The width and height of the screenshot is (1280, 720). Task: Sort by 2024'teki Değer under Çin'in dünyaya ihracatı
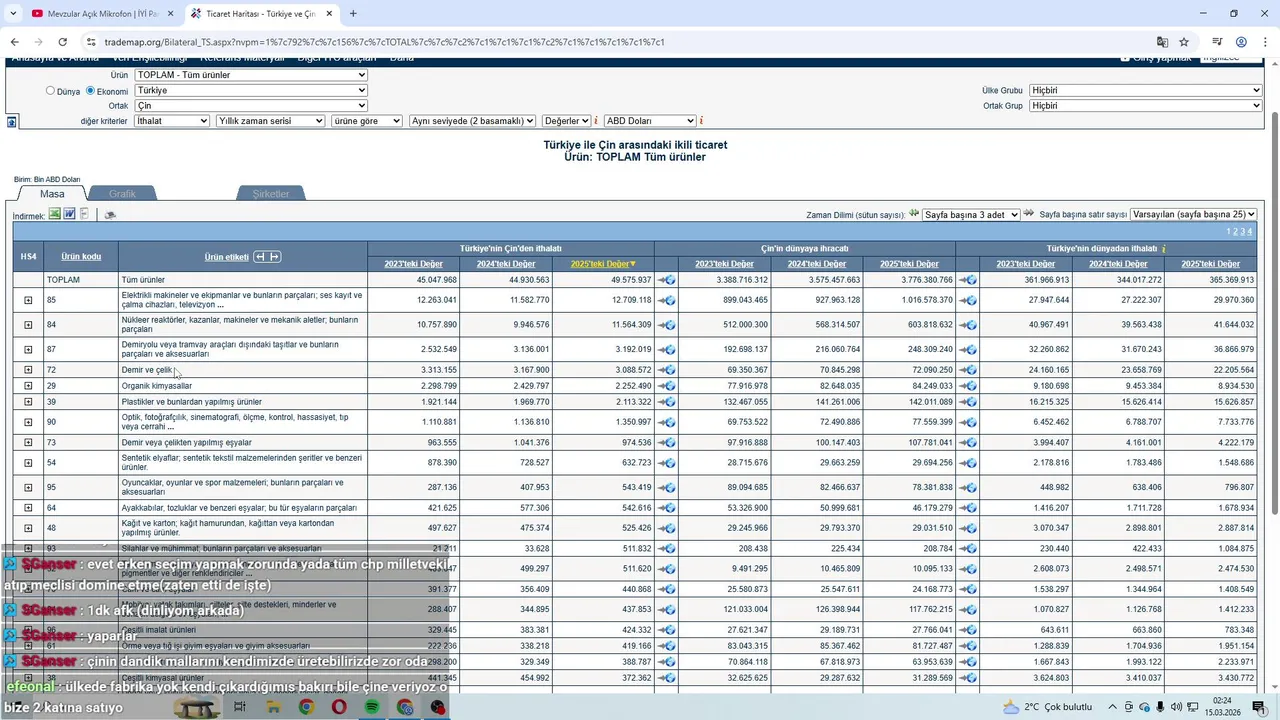(x=817, y=264)
